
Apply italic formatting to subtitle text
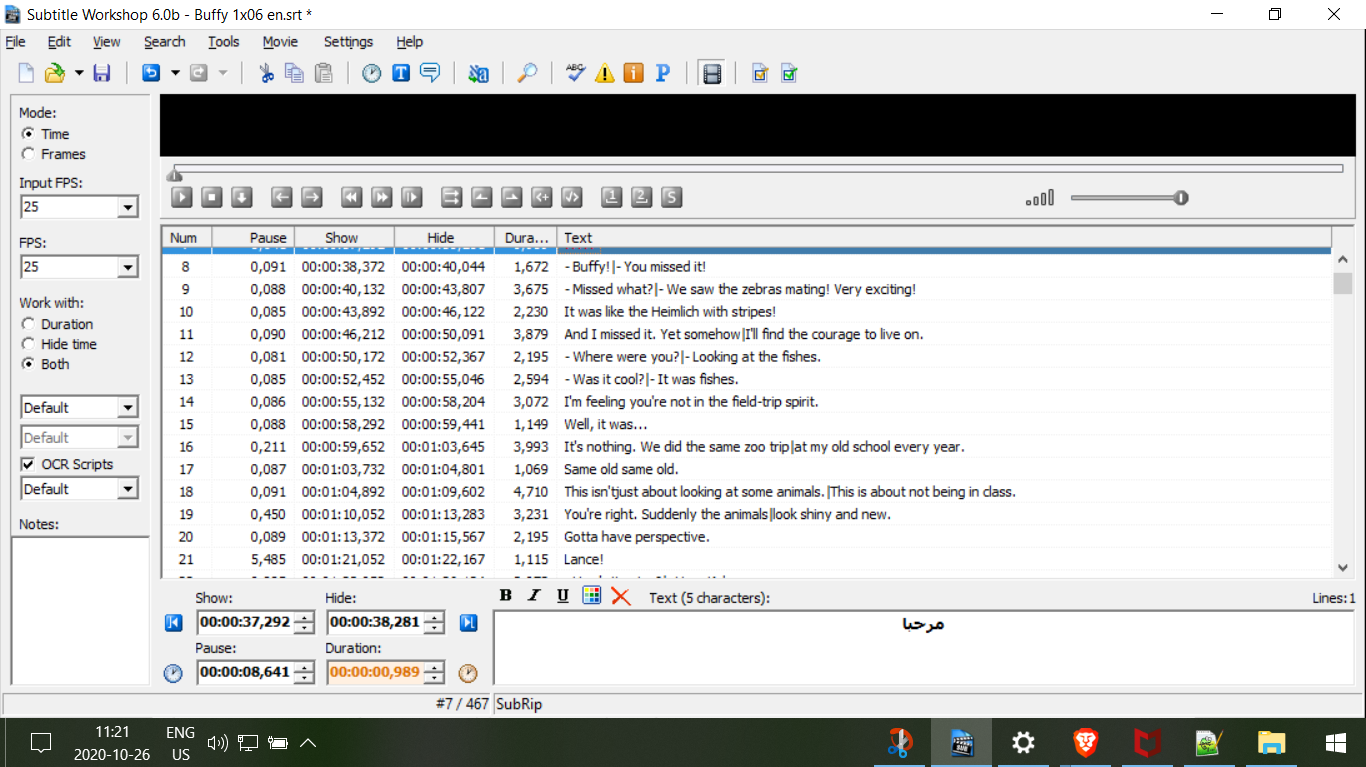[534, 596]
